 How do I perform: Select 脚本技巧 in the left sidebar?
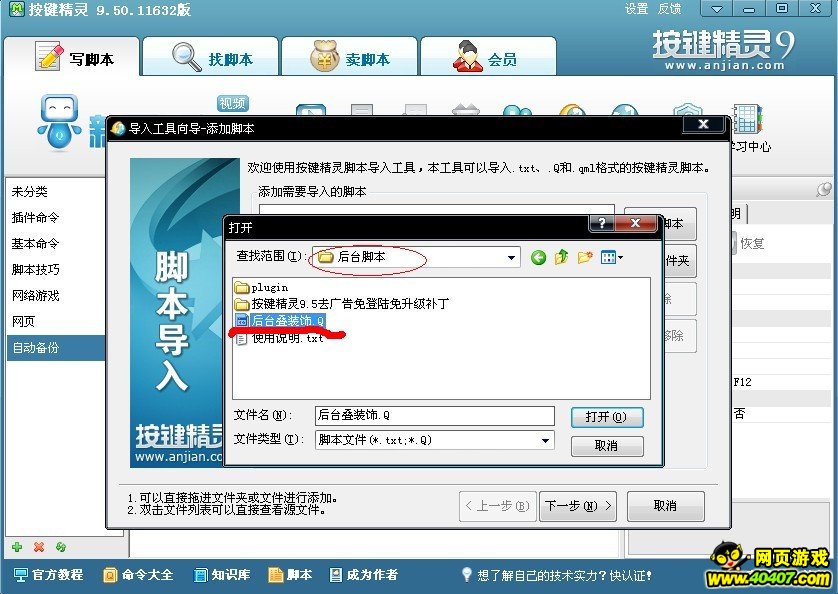coord(56,269)
